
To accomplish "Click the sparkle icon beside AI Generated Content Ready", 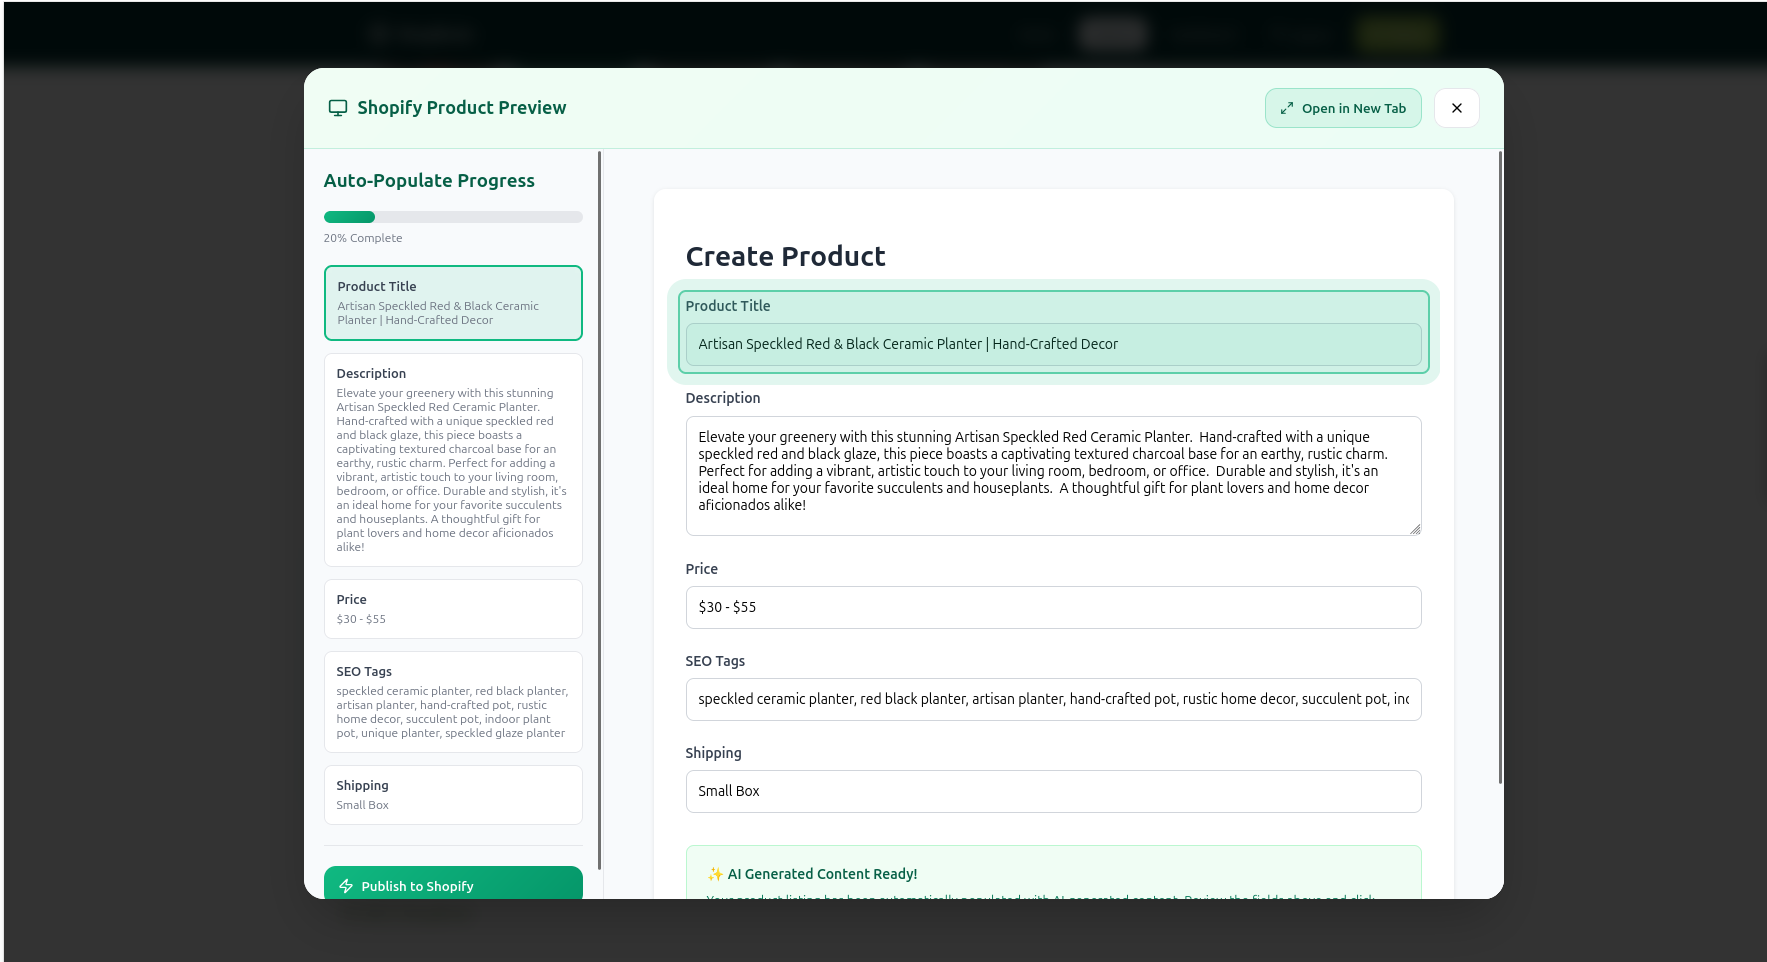I will click(x=715, y=874).
